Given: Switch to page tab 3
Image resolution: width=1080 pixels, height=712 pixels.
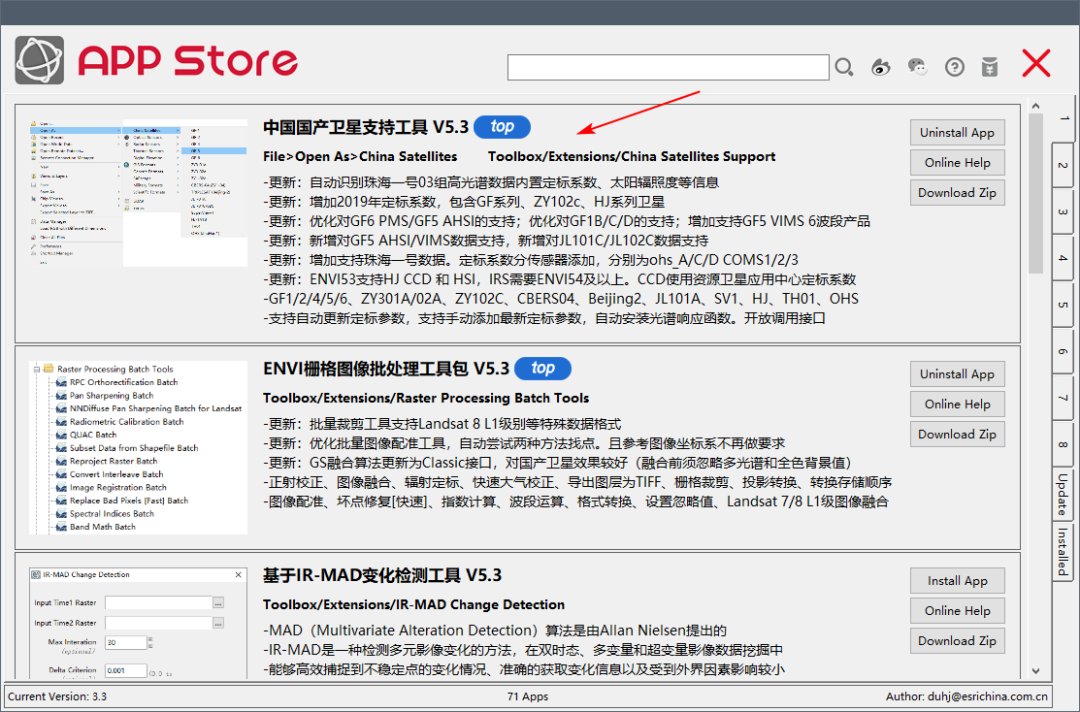Looking at the screenshot, I should click(1063, 211).
